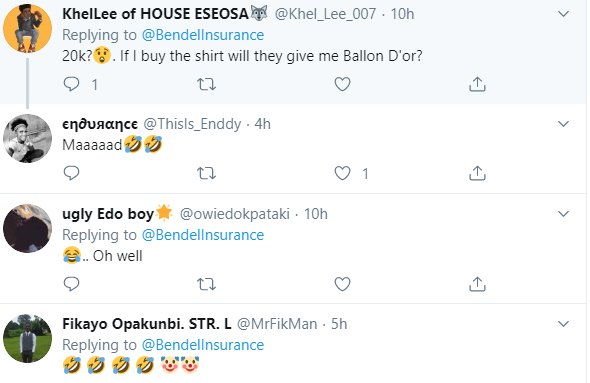Open @BendelInsurance link in KhelLee's reply
The height and width of the screenshot is (383, 590).
coord(203,35)
